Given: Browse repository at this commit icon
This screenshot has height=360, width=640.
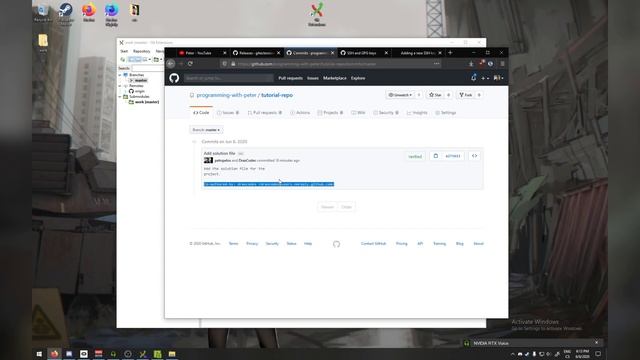Looking at the screenshot, I should click(474, 156).
